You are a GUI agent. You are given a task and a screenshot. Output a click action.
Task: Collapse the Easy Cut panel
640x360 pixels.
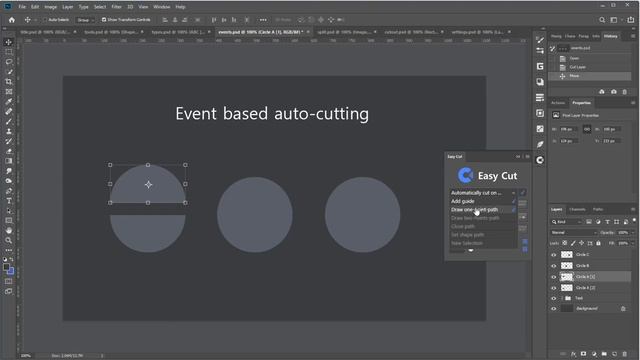[518, 157]
